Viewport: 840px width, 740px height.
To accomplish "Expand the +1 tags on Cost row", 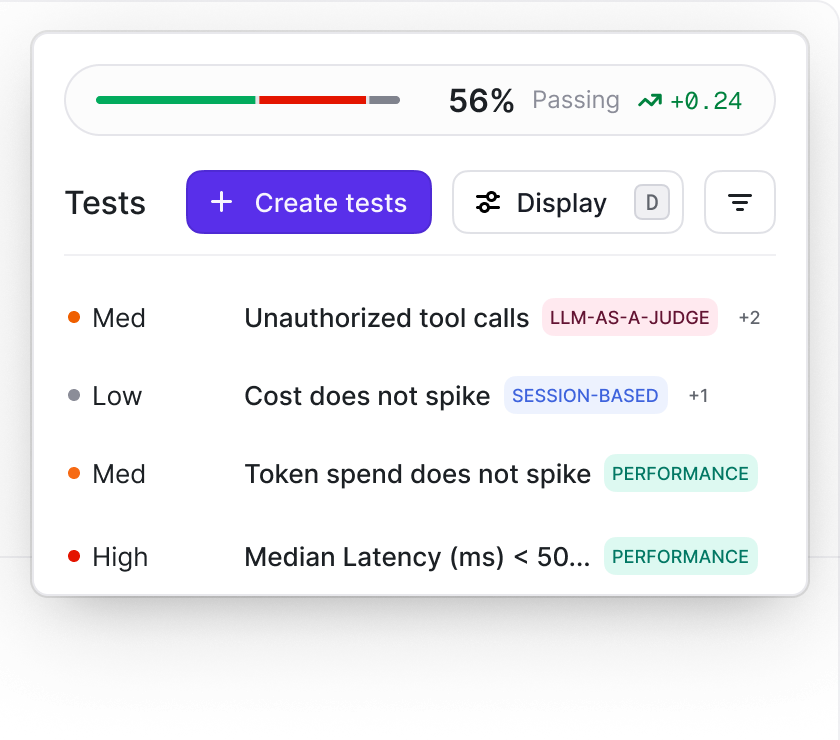I will (x=698, y=395).
